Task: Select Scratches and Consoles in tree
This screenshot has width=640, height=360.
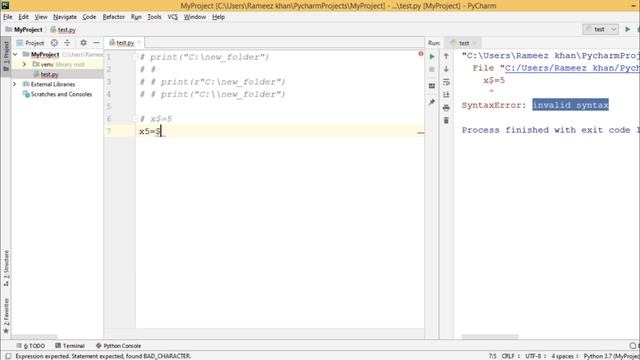Action: (61, 94)
